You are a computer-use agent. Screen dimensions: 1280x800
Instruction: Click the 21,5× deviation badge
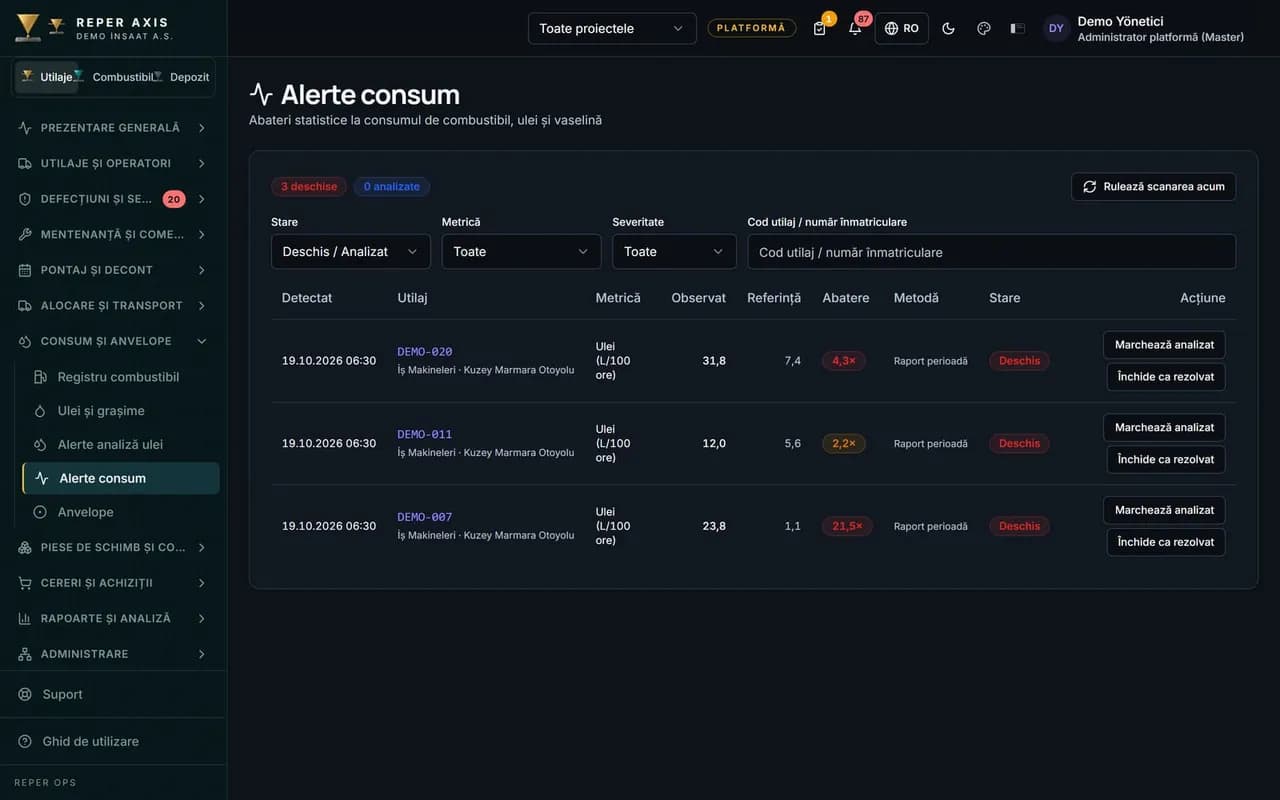(847, 526)
